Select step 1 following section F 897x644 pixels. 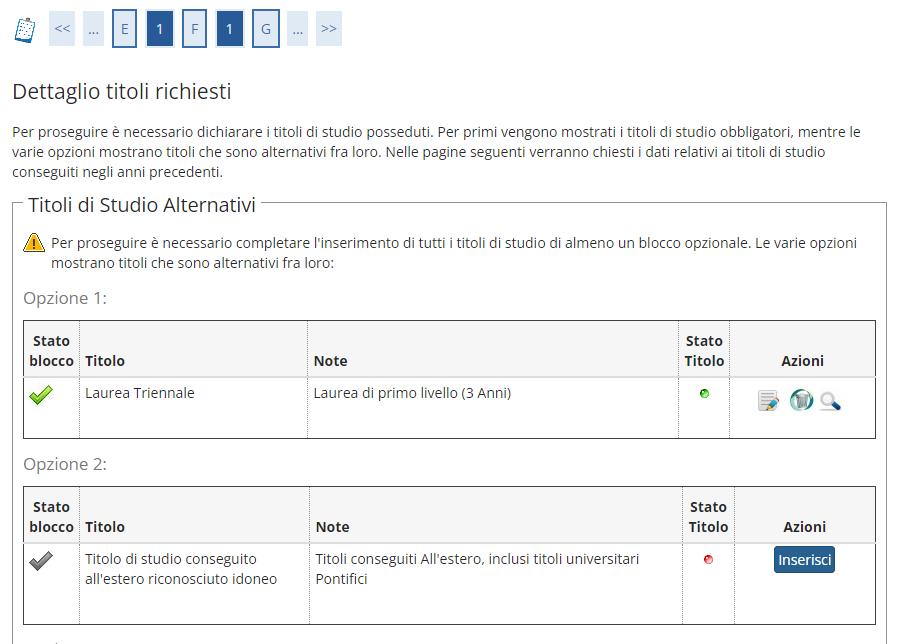pyautogui.click(x=229, y=29)
